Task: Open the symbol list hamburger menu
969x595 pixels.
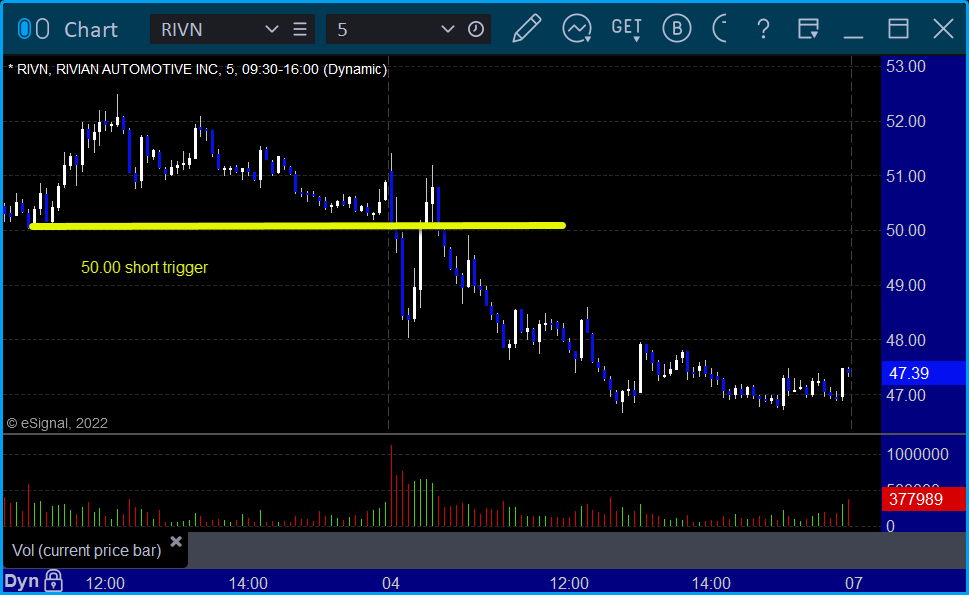Action: pos(300,29)
